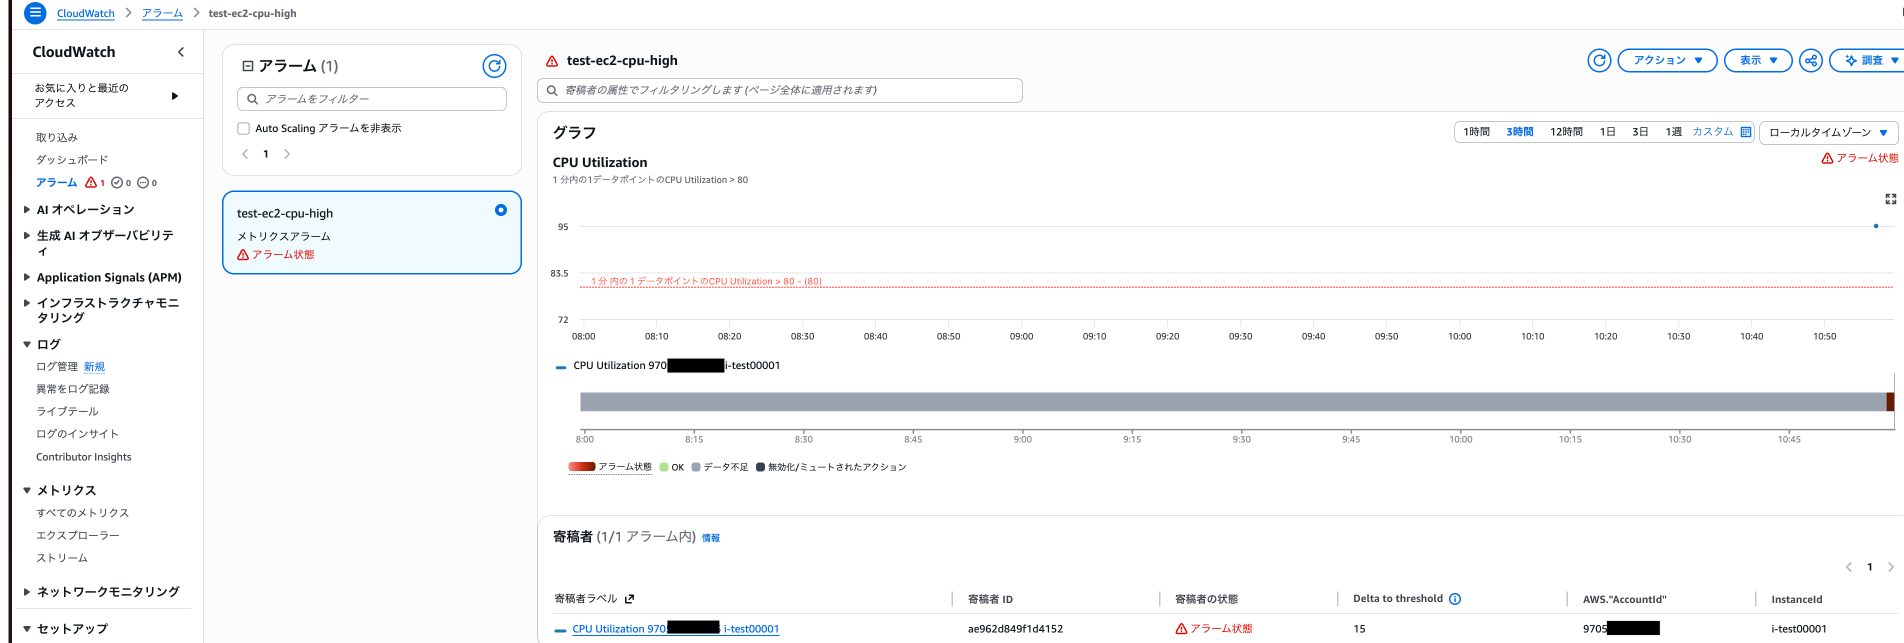The image size is (1904, 643).
Task: Select the 12時間 time range tab
Action: [1566, 132]
